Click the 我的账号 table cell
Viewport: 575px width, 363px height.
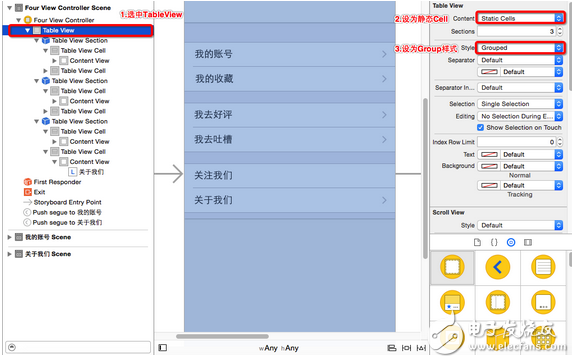tap(290, 54)
